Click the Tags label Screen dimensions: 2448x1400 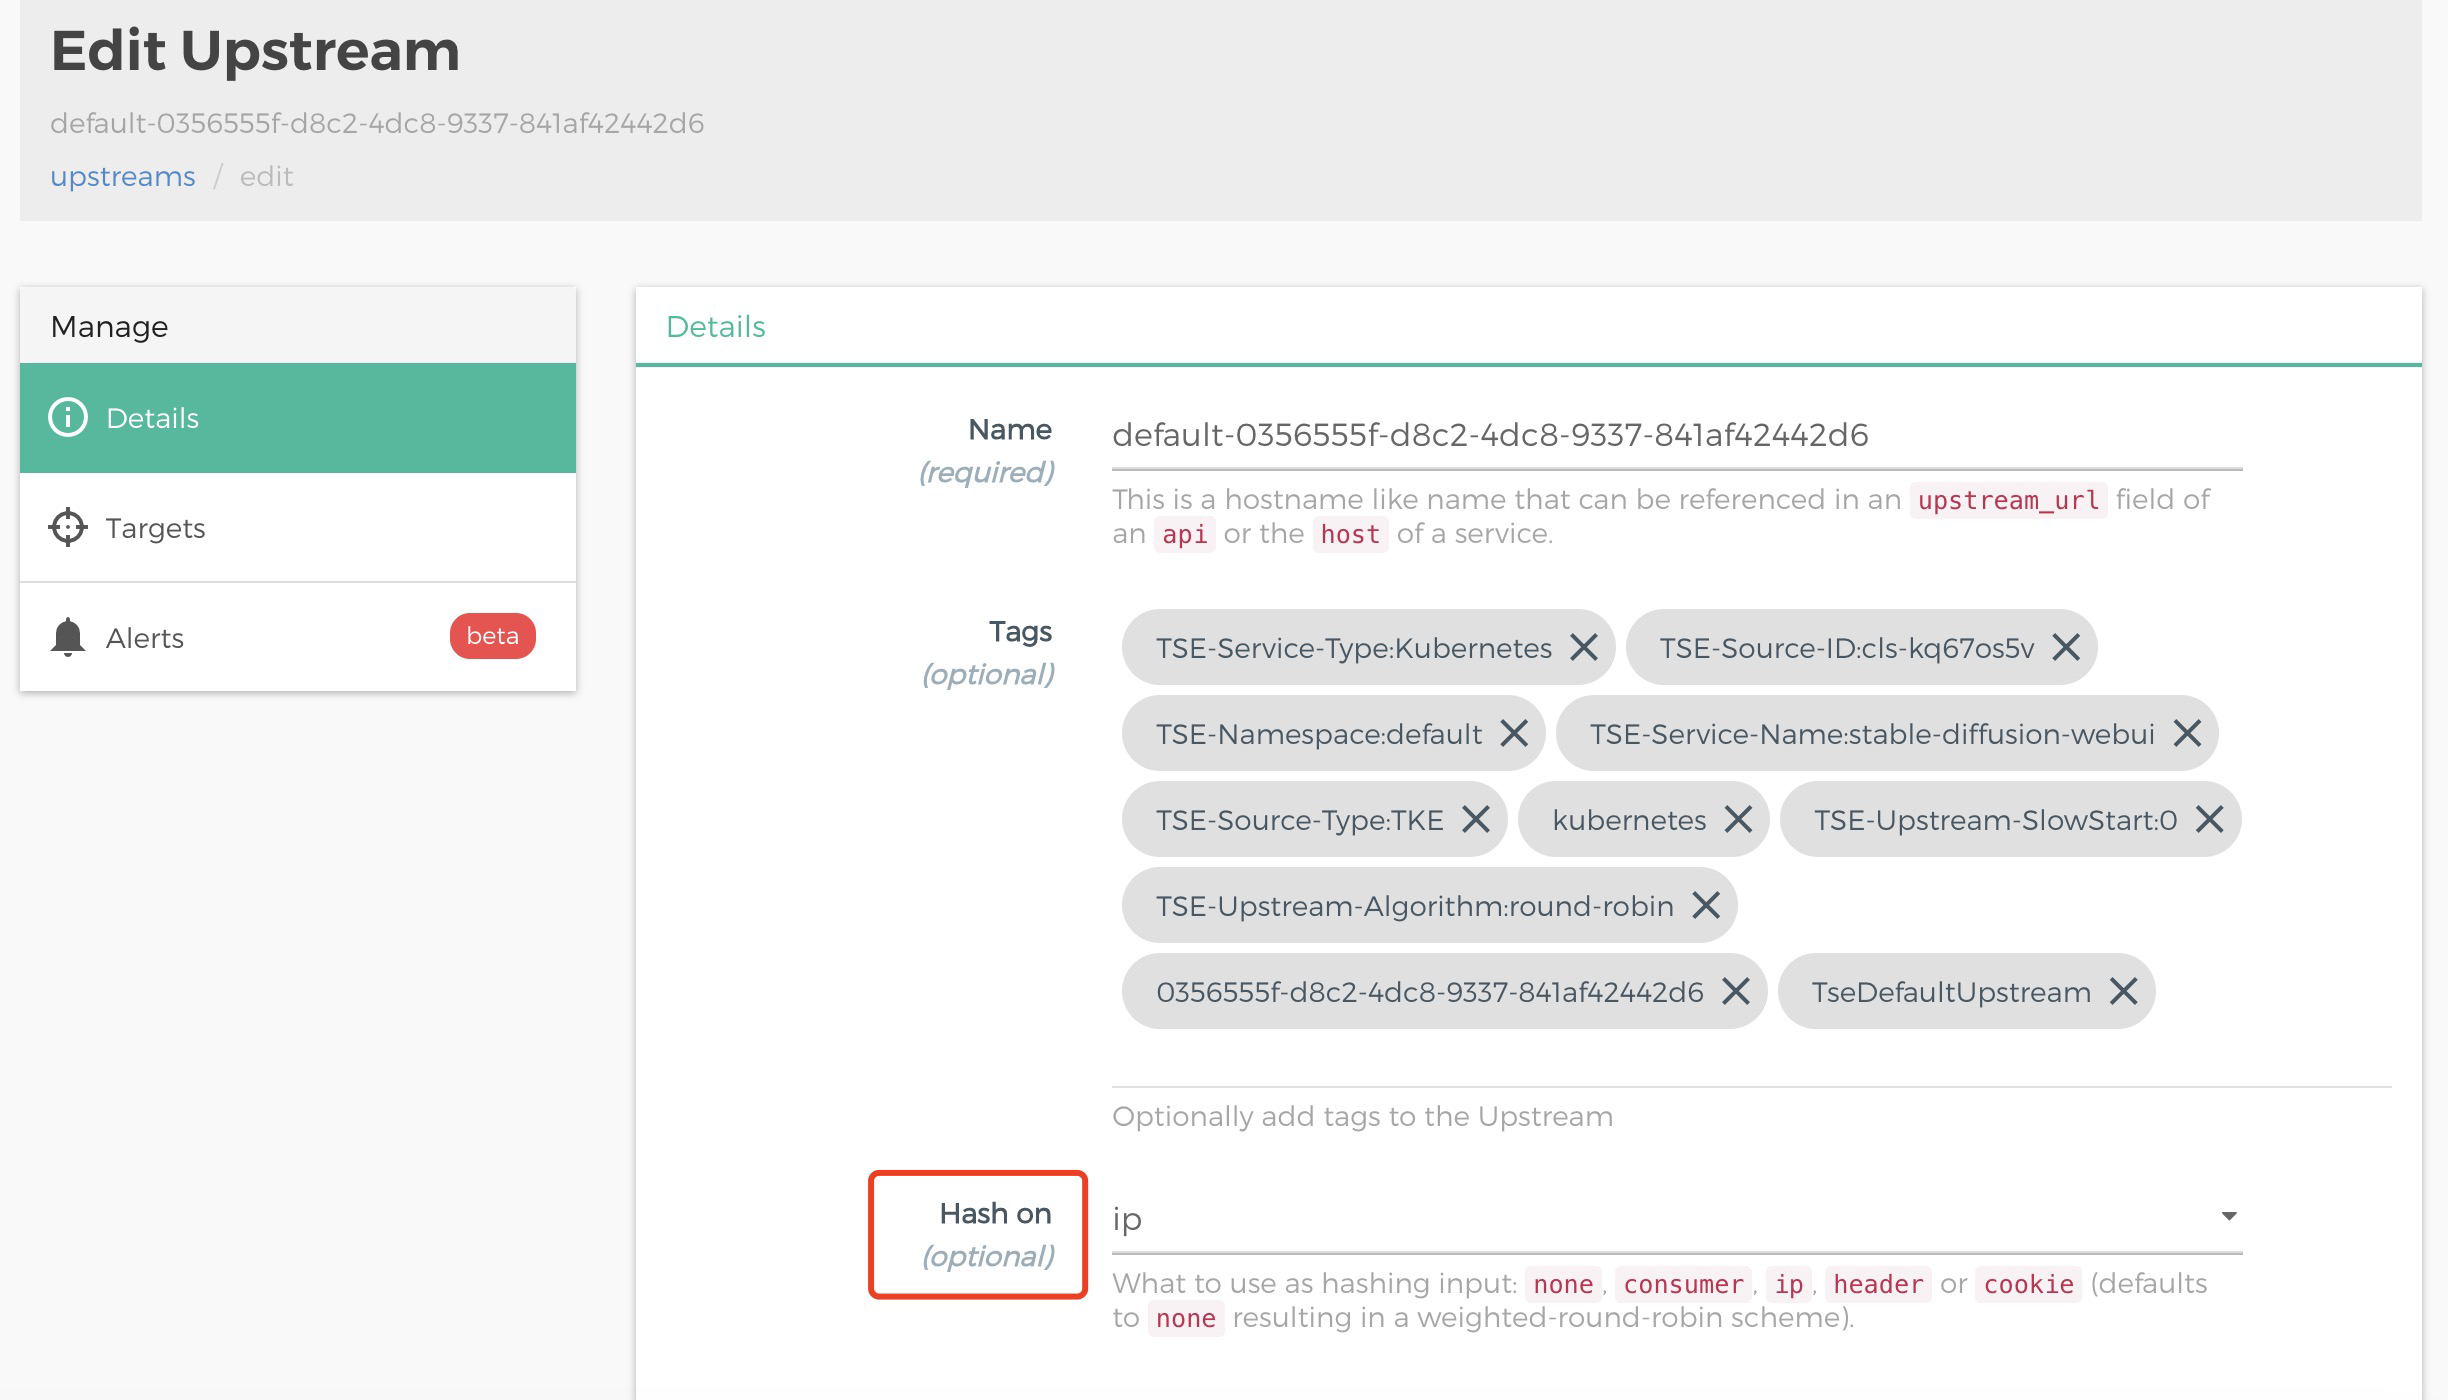click(1020, 632)
